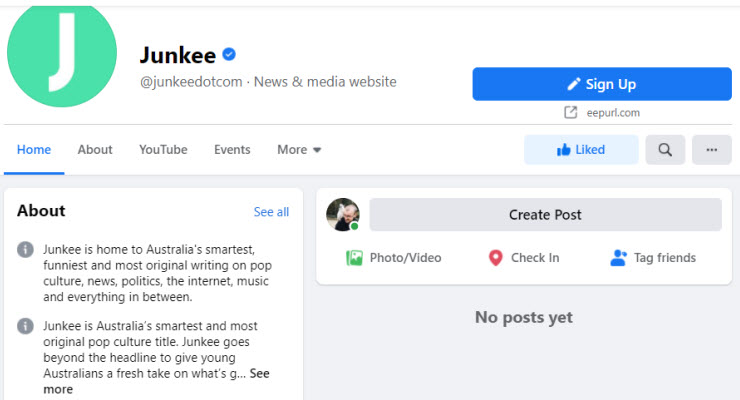Open the About tab
This screenshot has height=400, width=740.
click(x=95, y=150)
